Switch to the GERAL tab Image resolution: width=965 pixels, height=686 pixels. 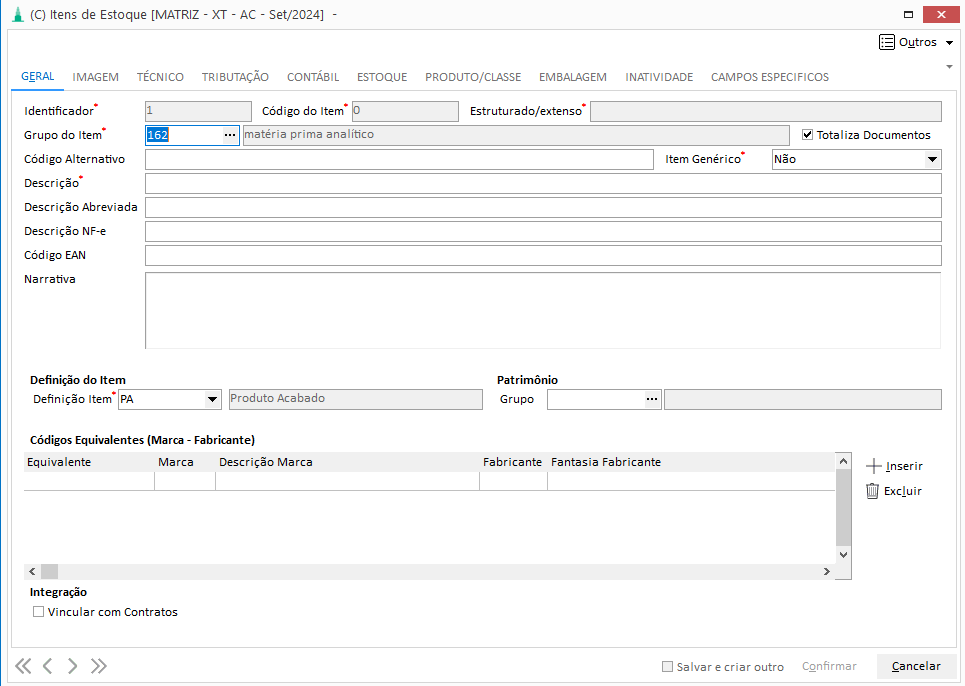[x=38, y=76]
